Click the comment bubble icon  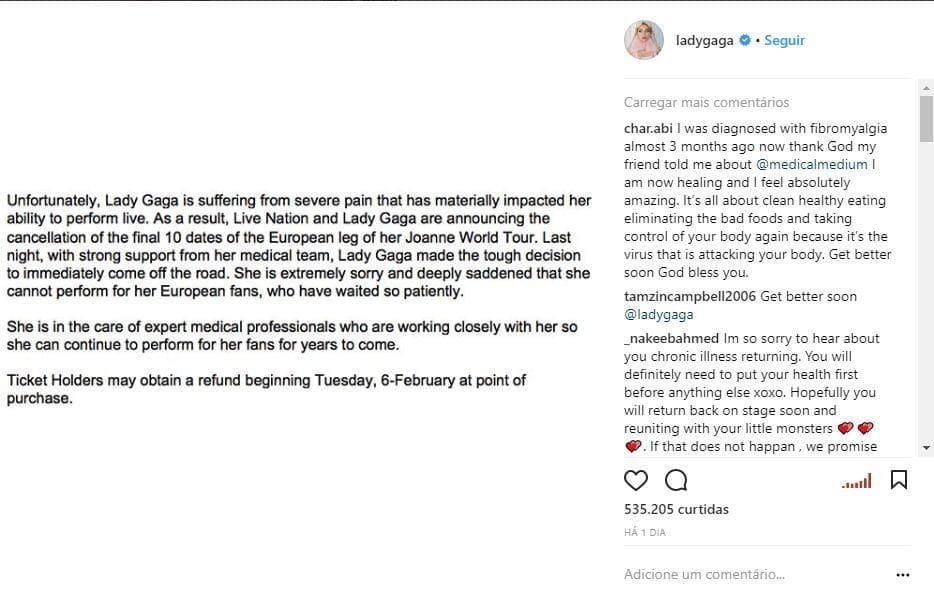[x=676, y=480]
